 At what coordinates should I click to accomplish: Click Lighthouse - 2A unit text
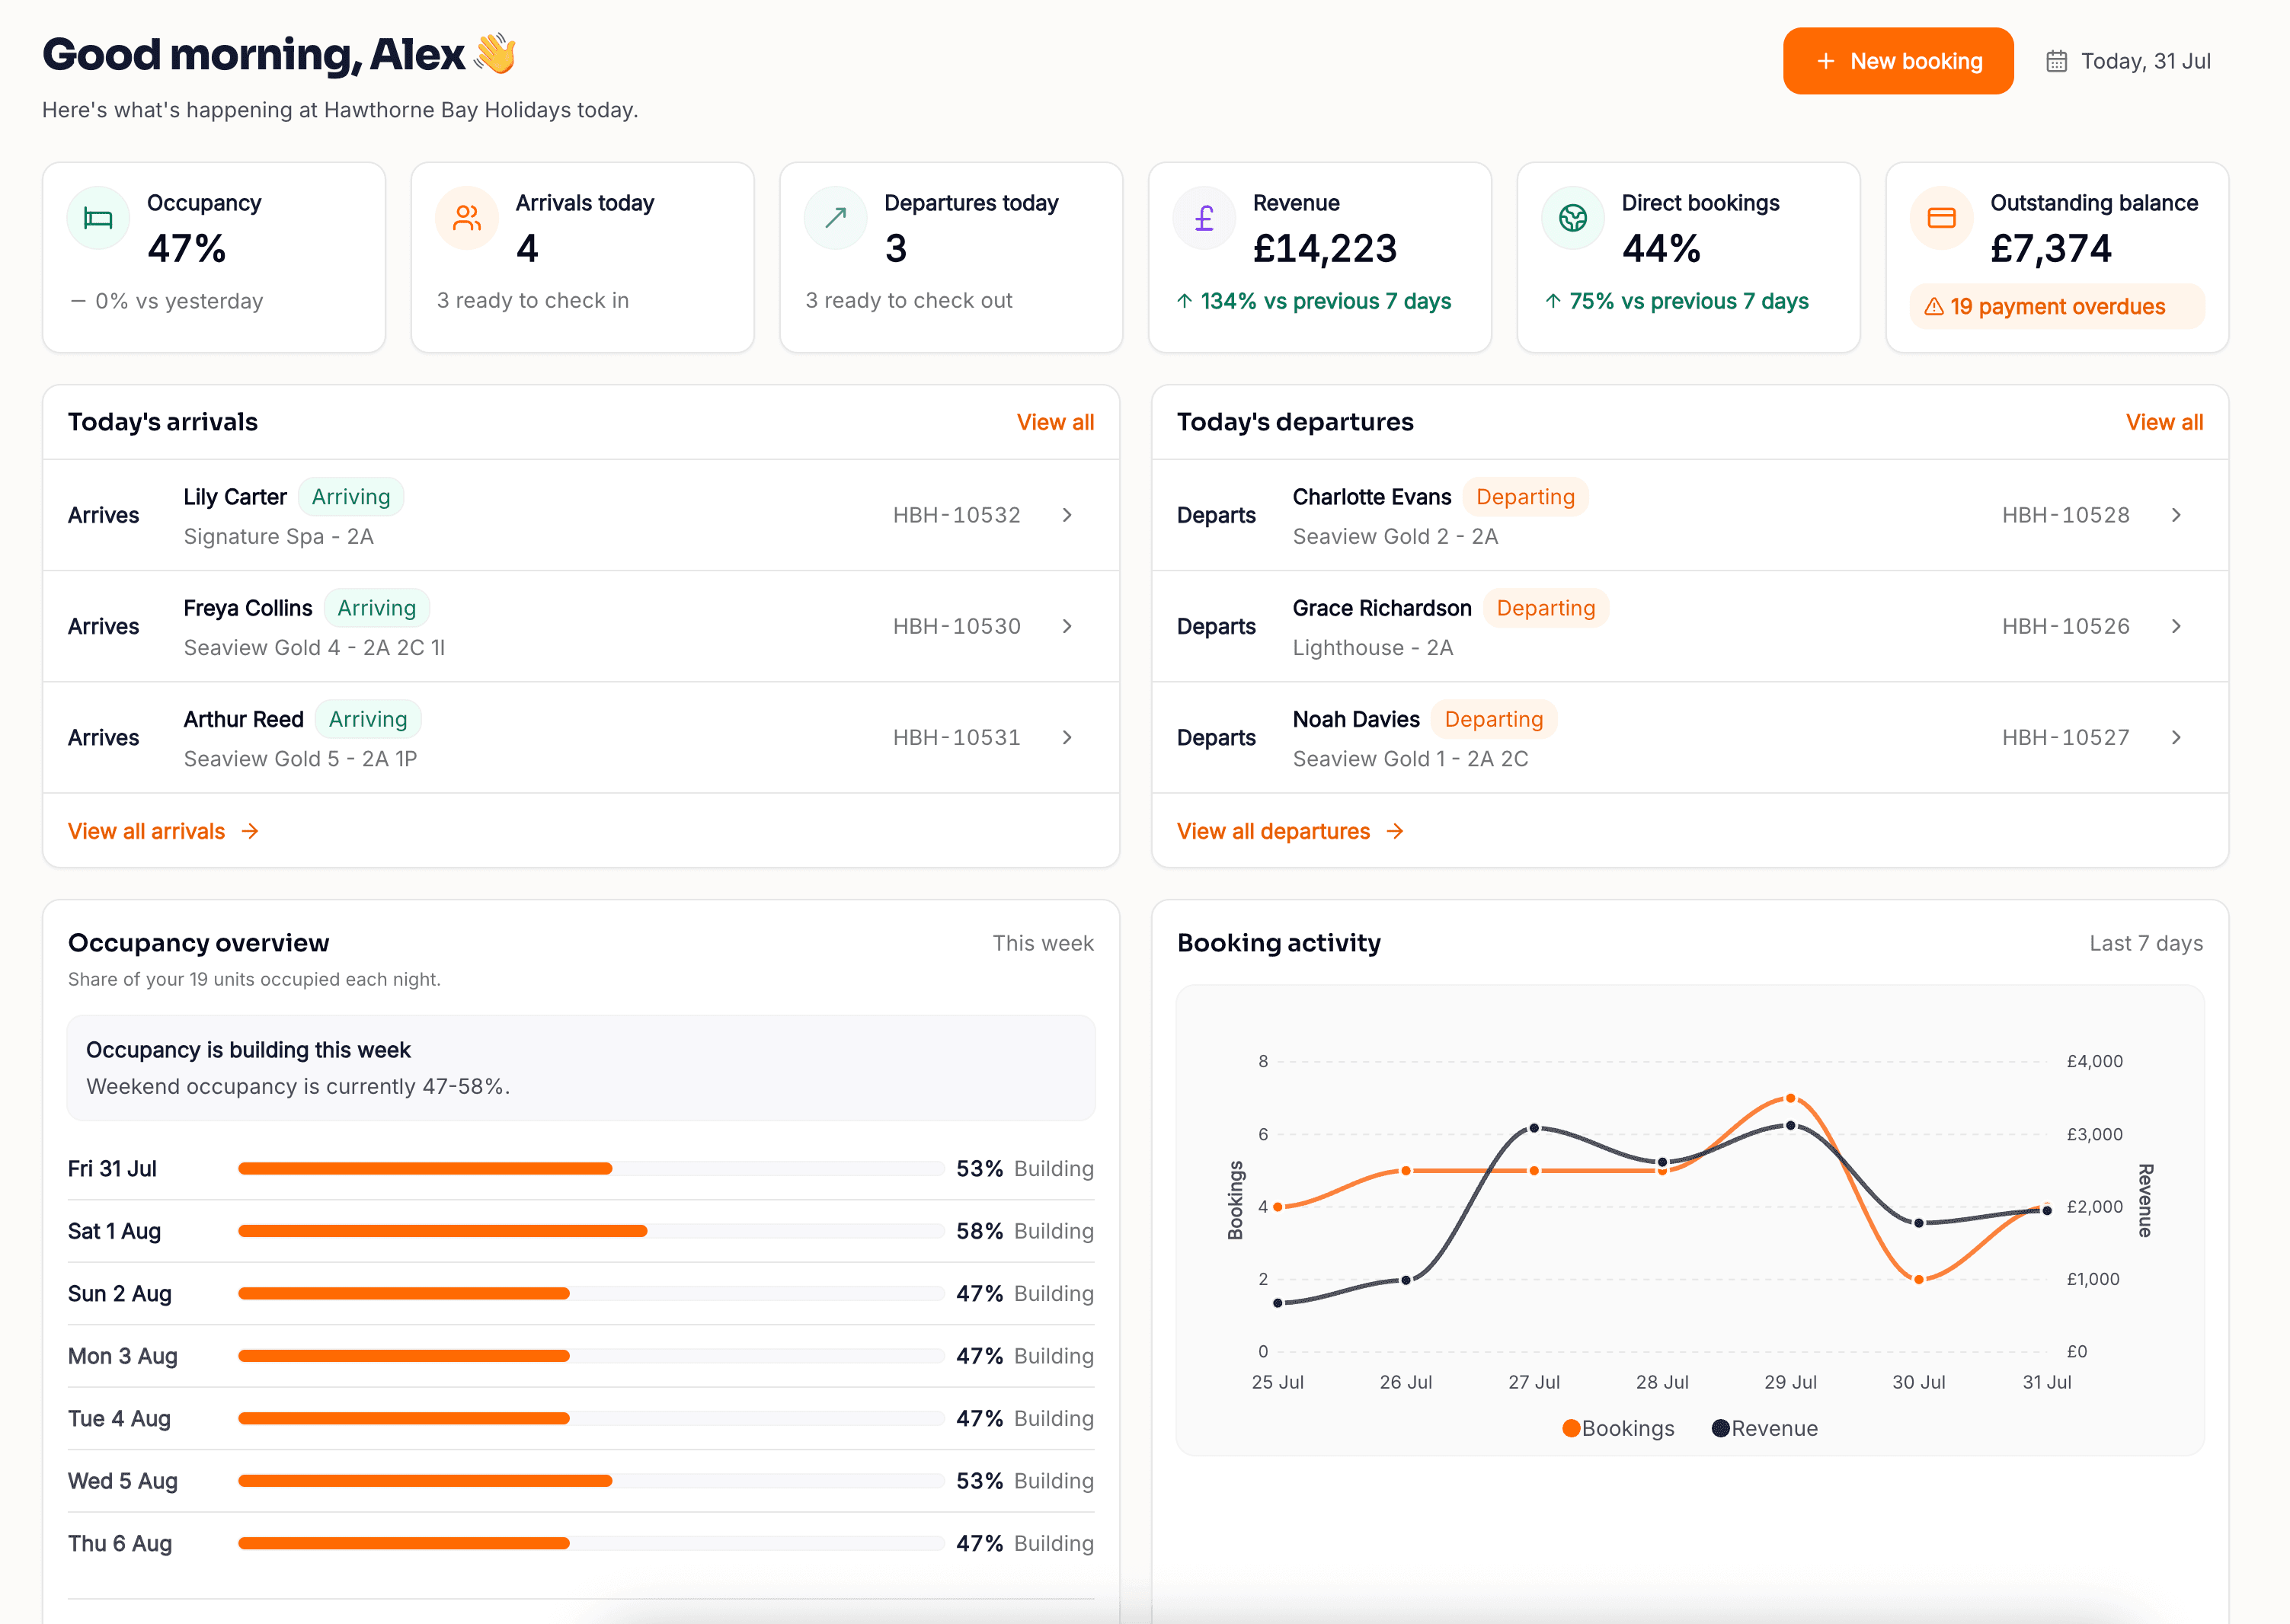1373,648
